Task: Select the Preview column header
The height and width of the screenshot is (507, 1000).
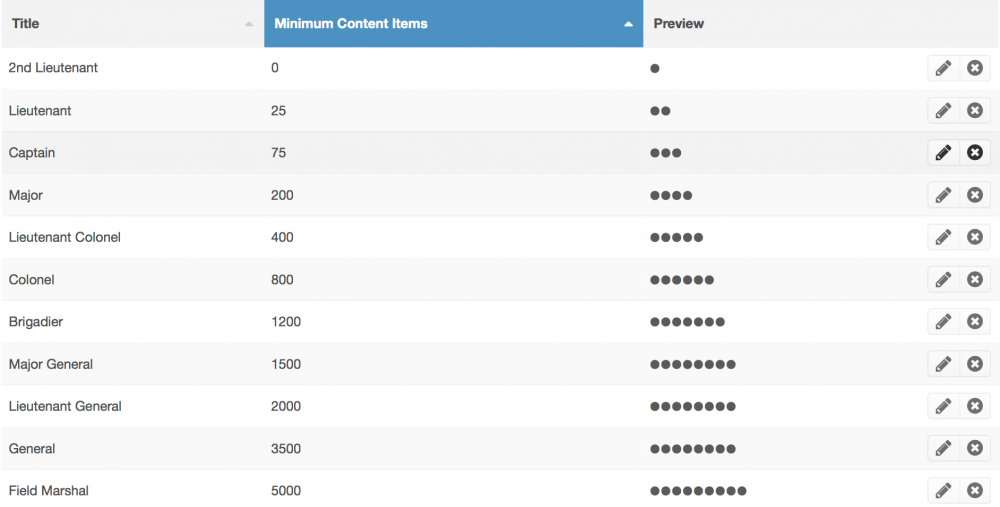Action: click(x=679, y=24)
